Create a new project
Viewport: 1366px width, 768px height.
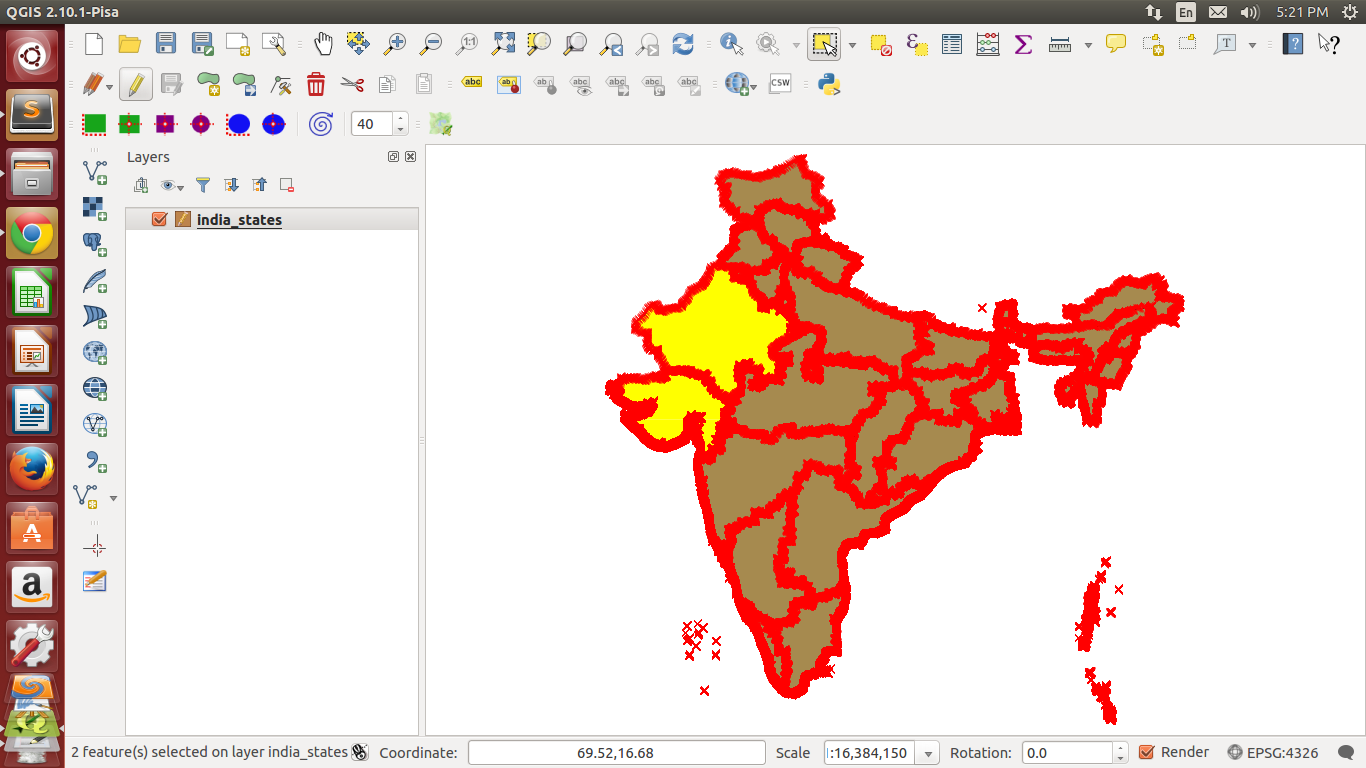94,44
